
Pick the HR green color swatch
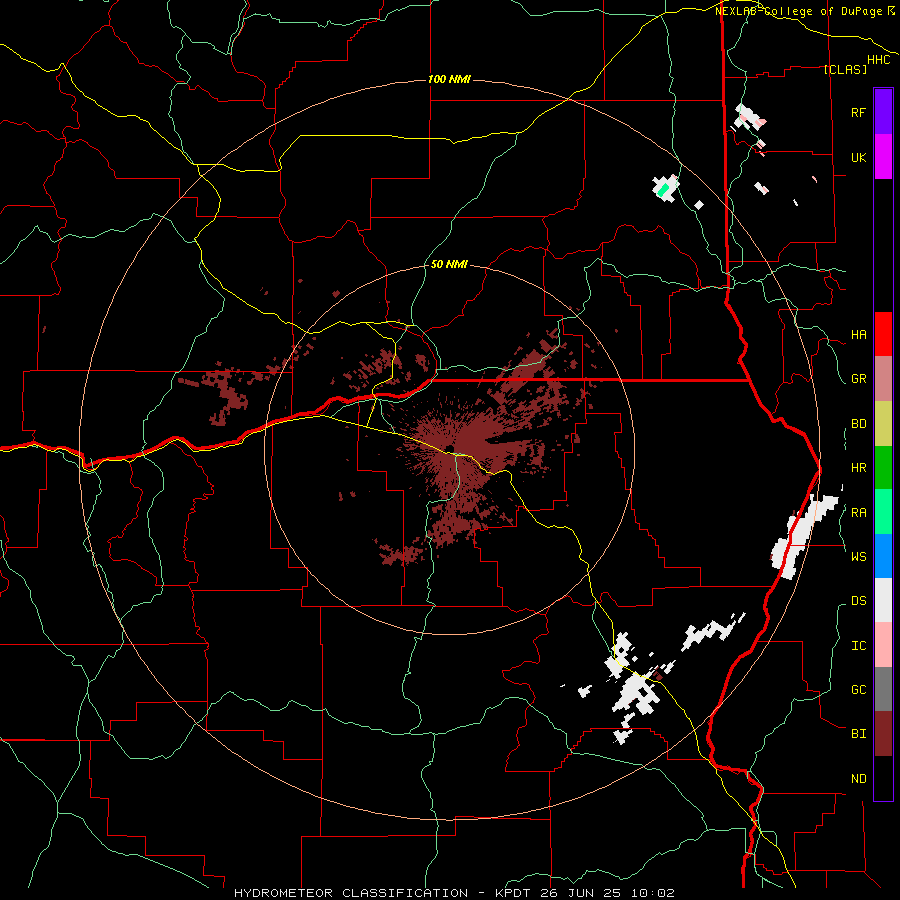point(883,467)
